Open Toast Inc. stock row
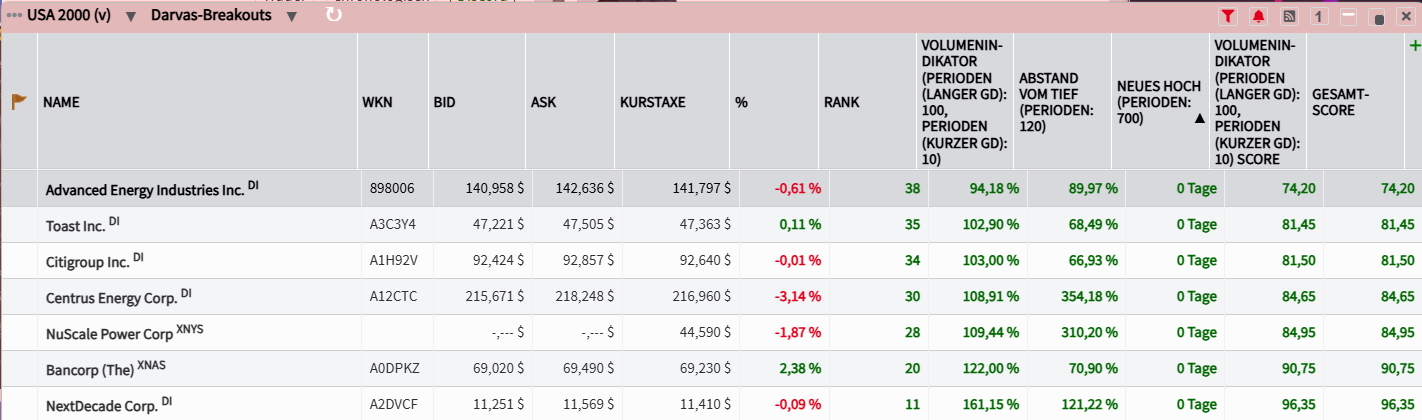 pos(711,224)
